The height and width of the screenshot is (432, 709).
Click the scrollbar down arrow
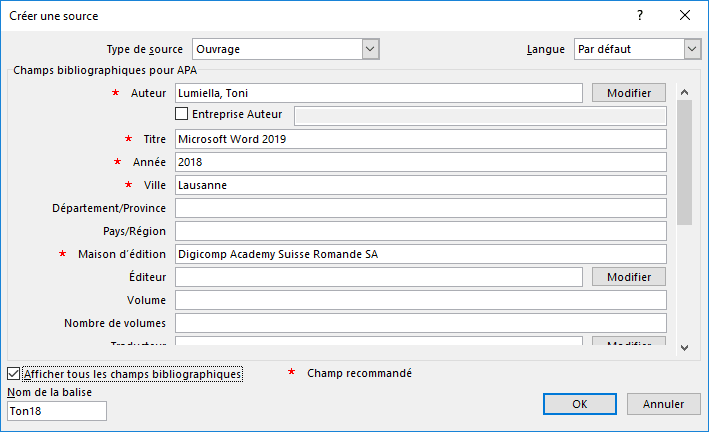[x=685, y=347]
